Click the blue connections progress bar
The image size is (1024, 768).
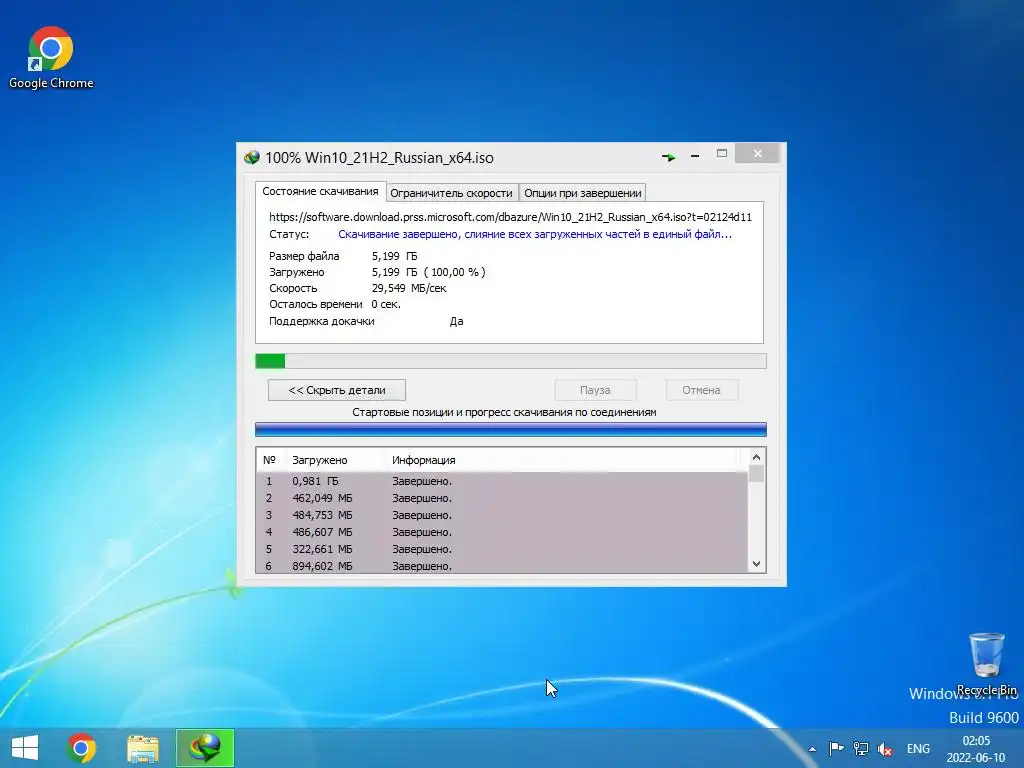pyautogui.click(x=511, y=429)
